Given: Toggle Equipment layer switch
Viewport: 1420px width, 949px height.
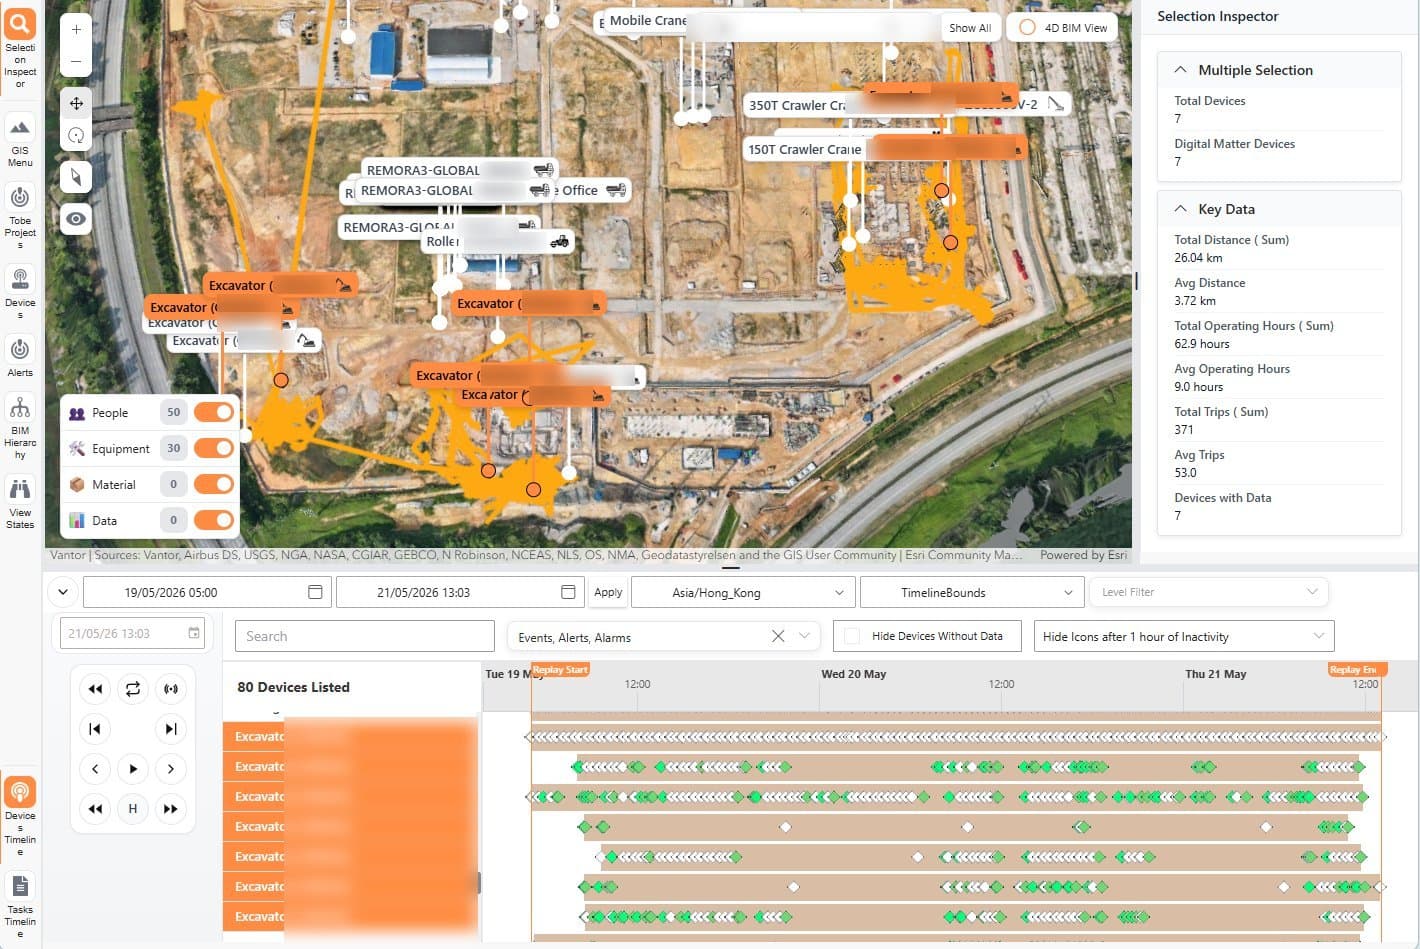Looking at the screenshot, I should [x=213, y=448].
